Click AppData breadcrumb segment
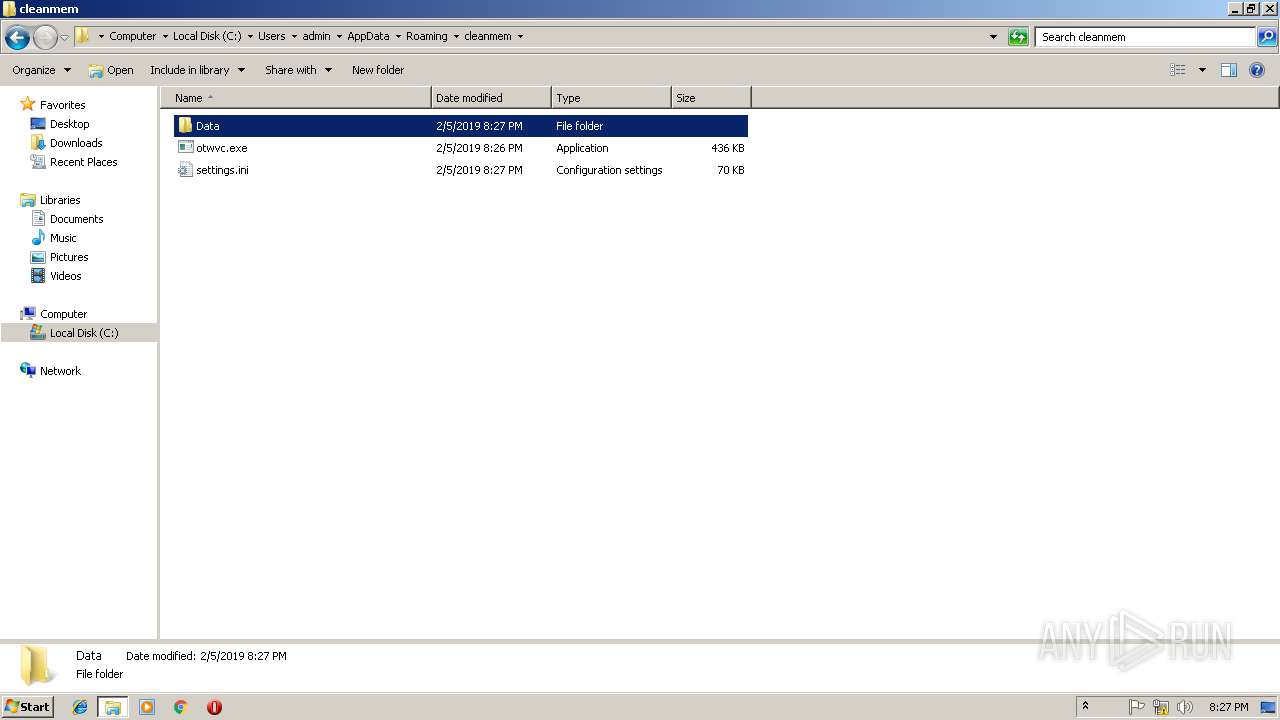 pyautogui.click(x=368, y=36)
